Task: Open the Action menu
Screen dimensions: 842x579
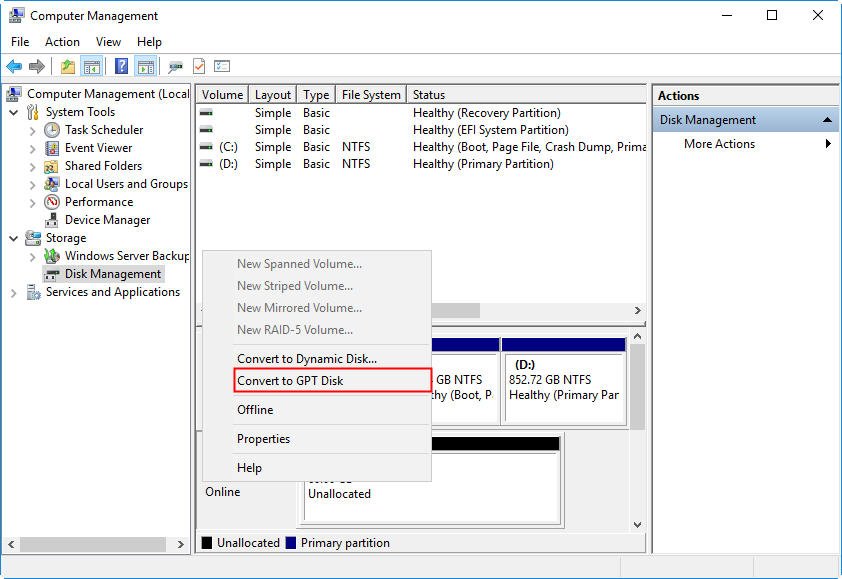Action: tap(62, 42)
